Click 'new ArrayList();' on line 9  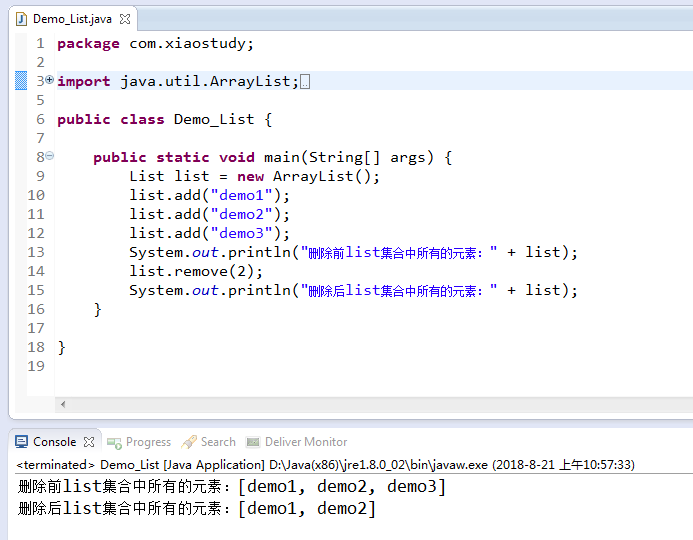click(x=308, y=176)
